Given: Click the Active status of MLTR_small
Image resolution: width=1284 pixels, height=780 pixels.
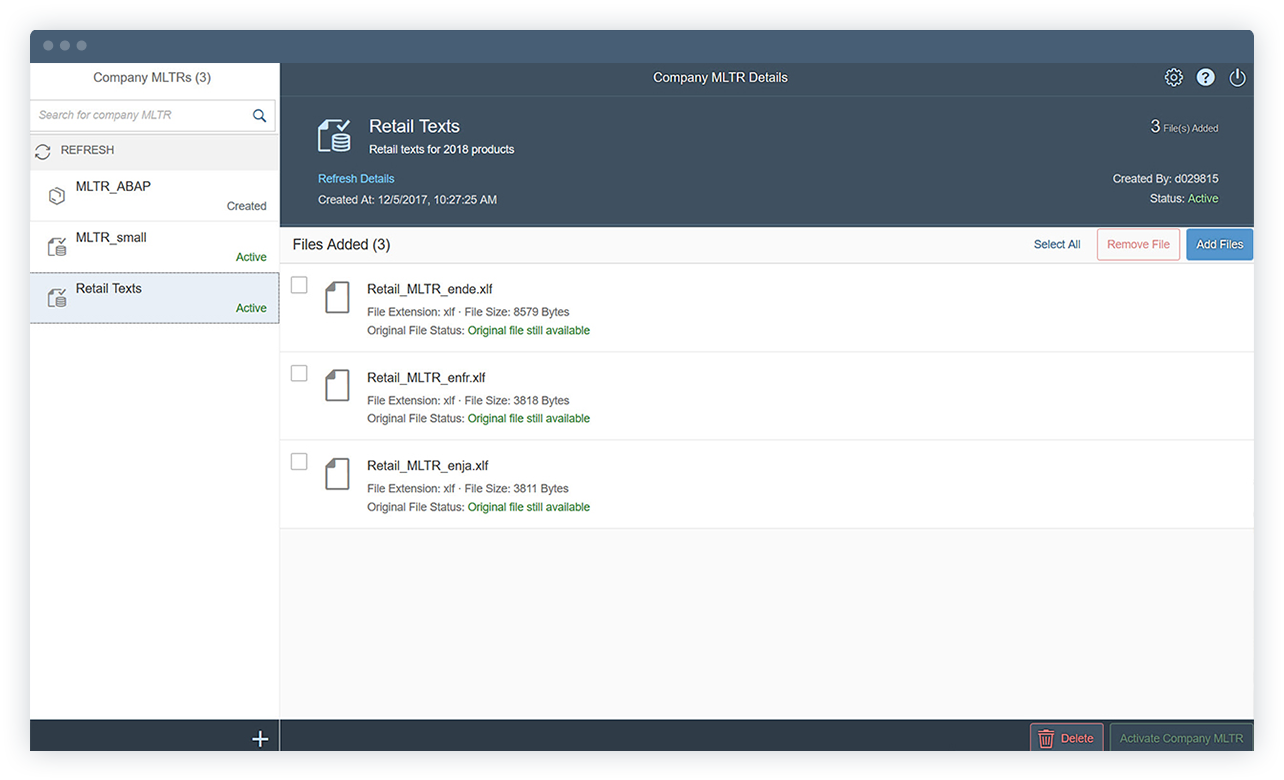Looking at the screenshot, I should point(251,257).
